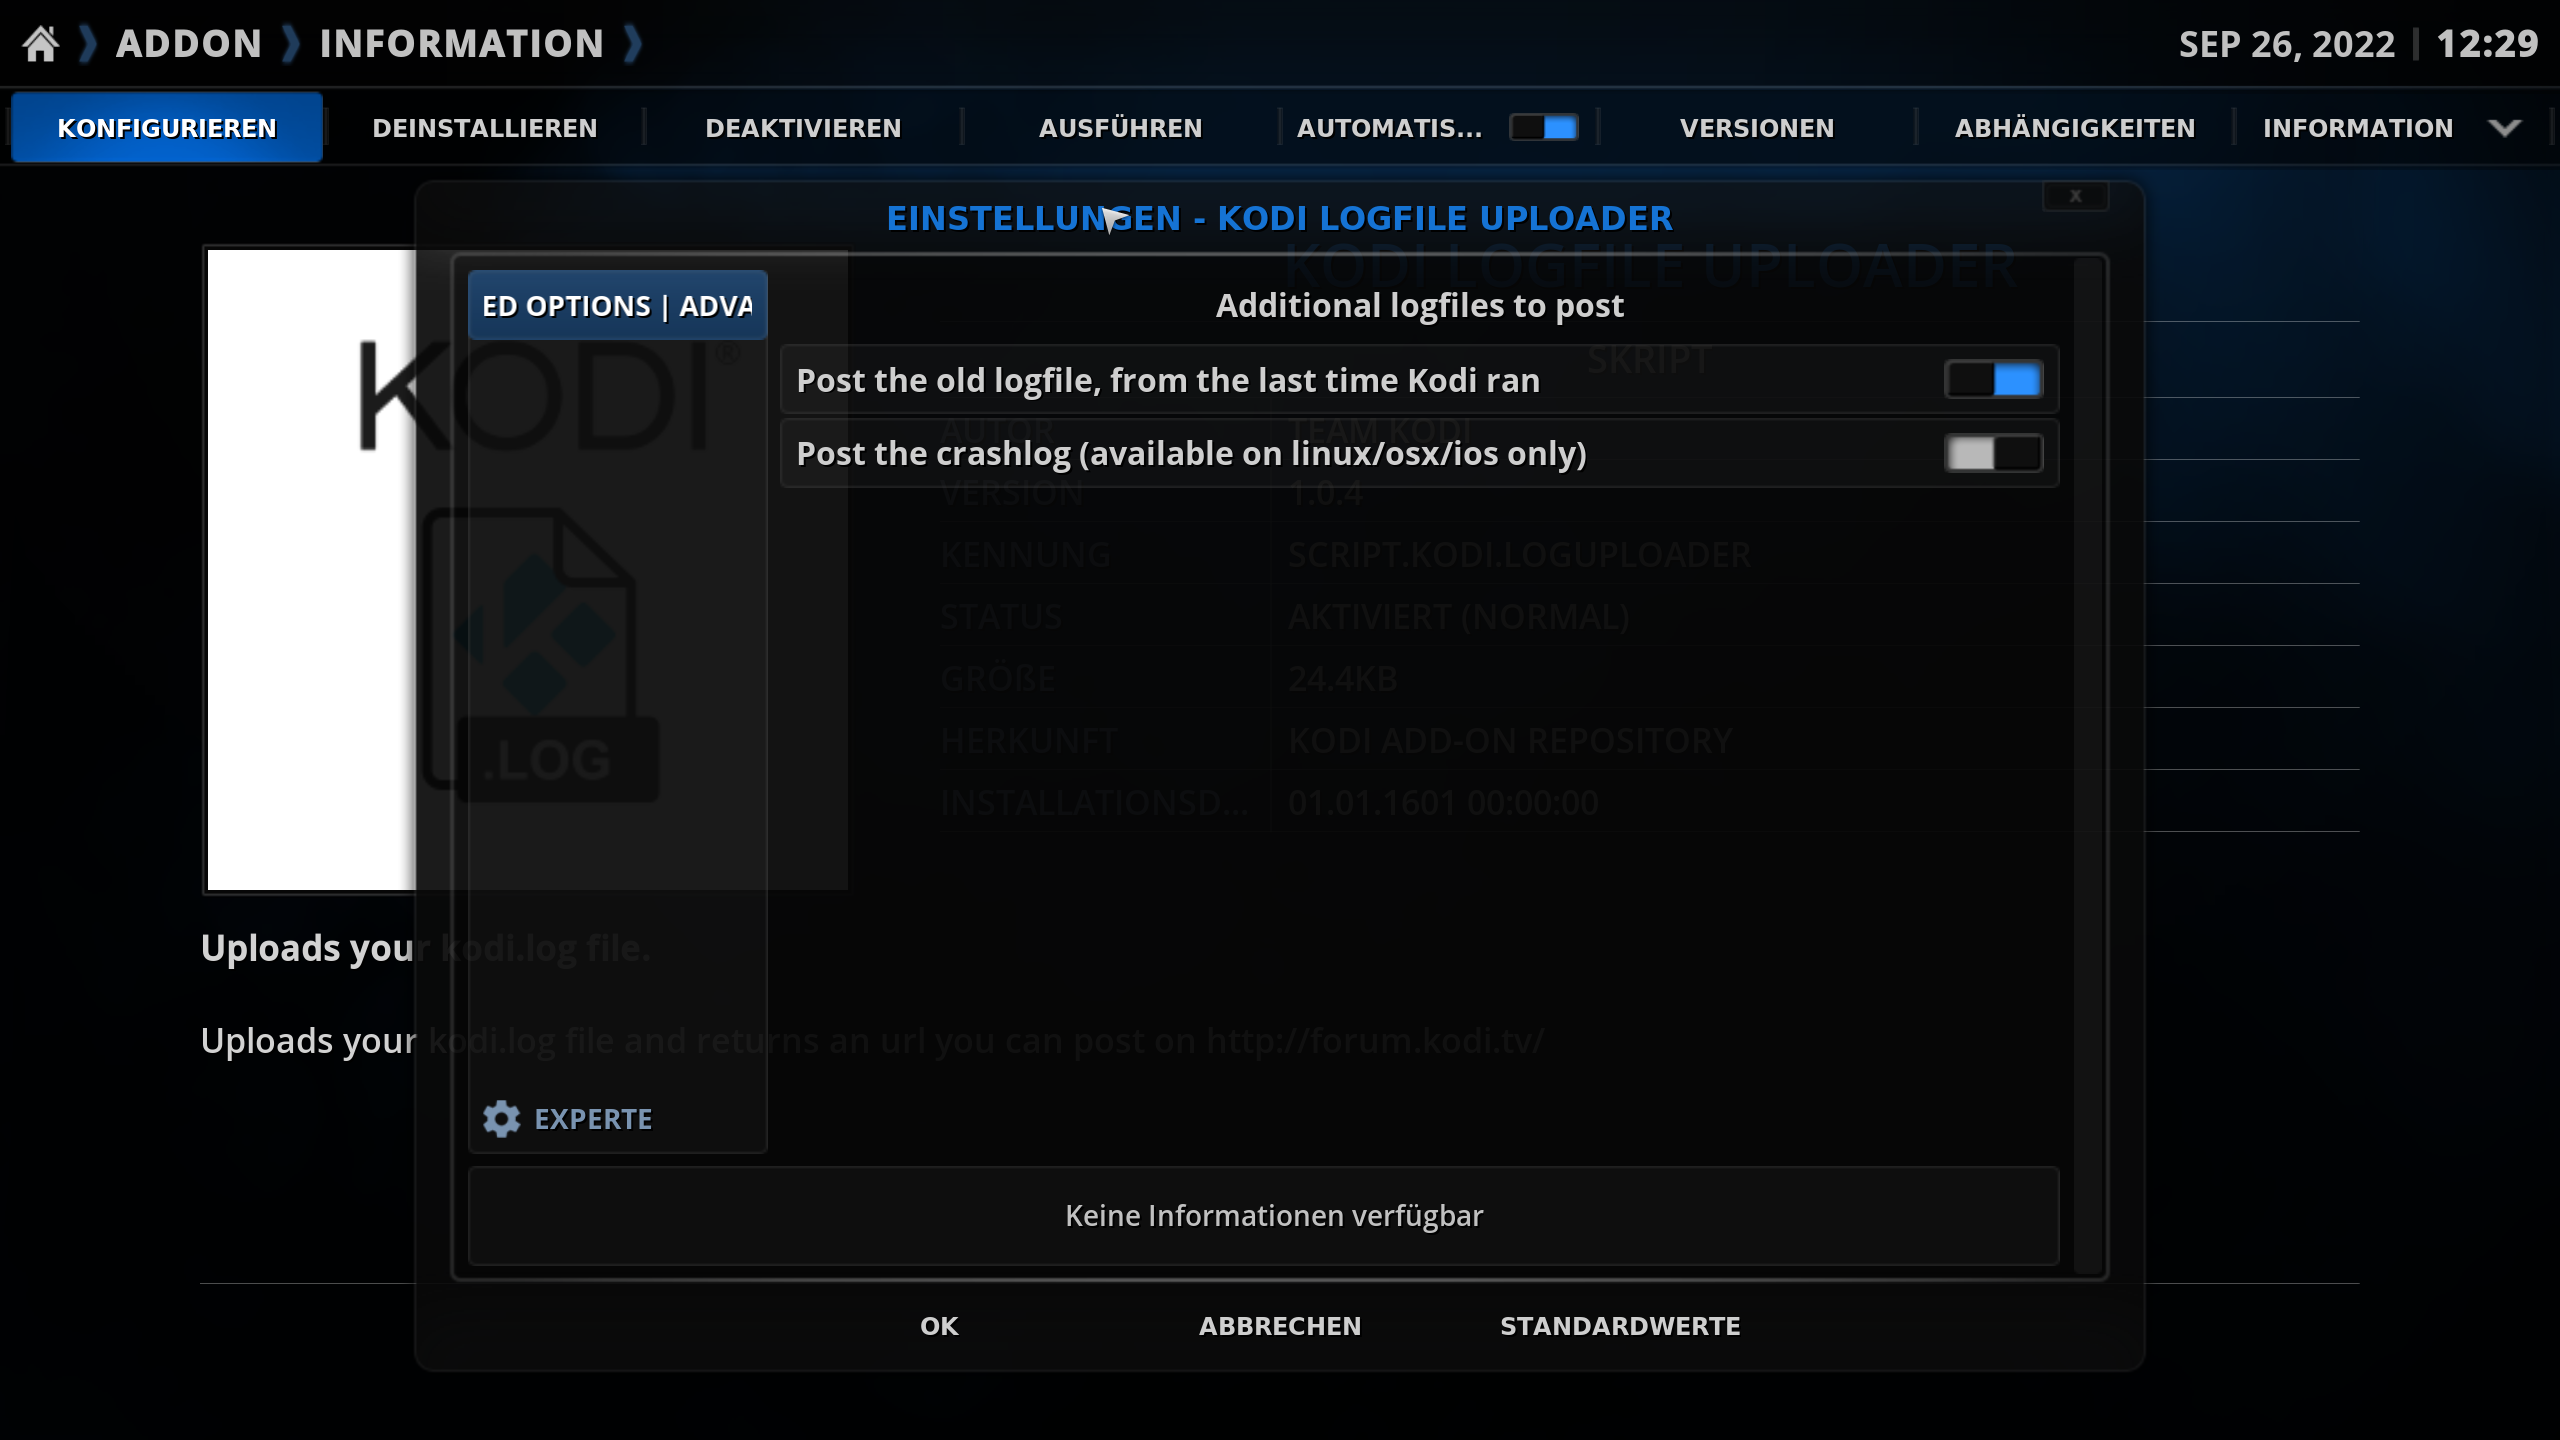The image size is (2560, 1440).
Task: Cancel settings with Abbrechen button
Action: (1280, 1326)
